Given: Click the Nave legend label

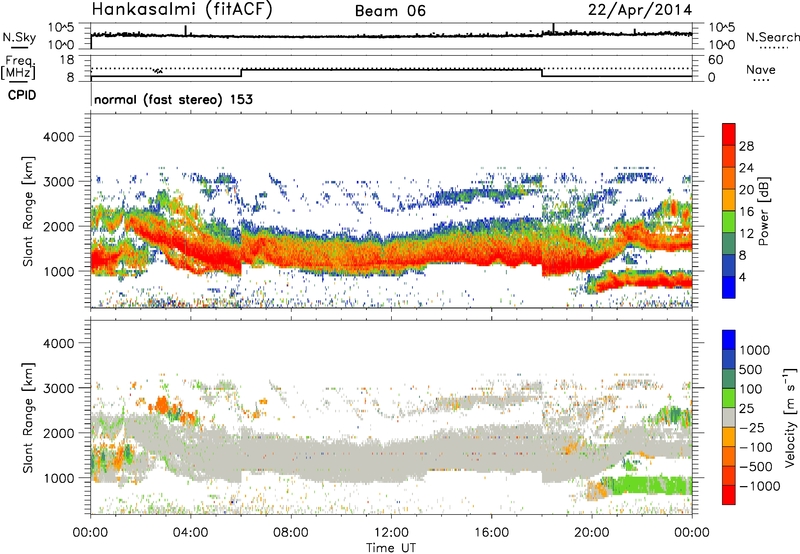Looking at the screenshot, I should (761, 70).
